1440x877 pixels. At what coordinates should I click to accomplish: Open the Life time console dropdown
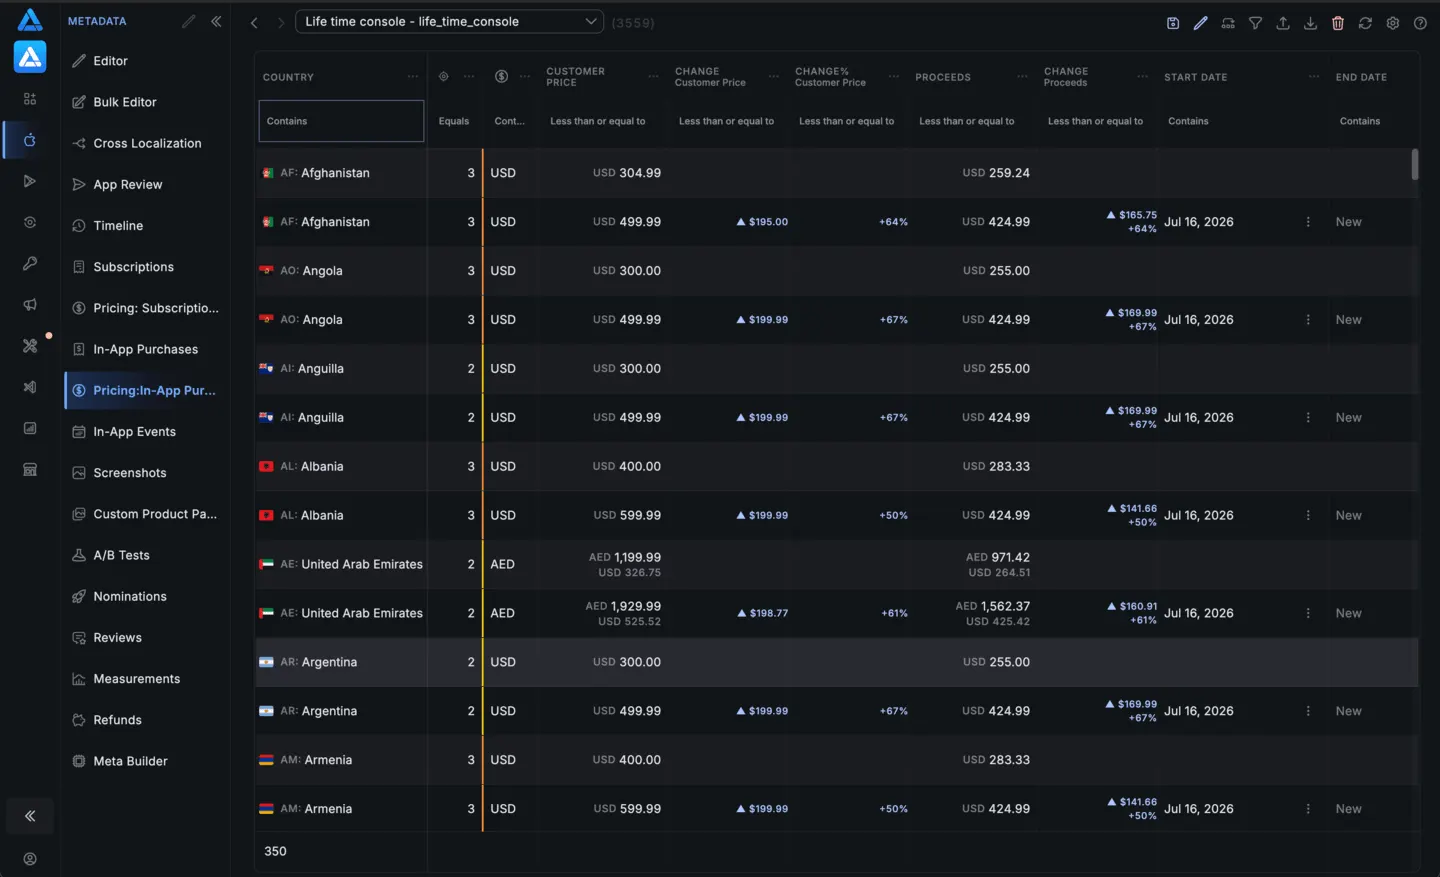coord(449,21)
